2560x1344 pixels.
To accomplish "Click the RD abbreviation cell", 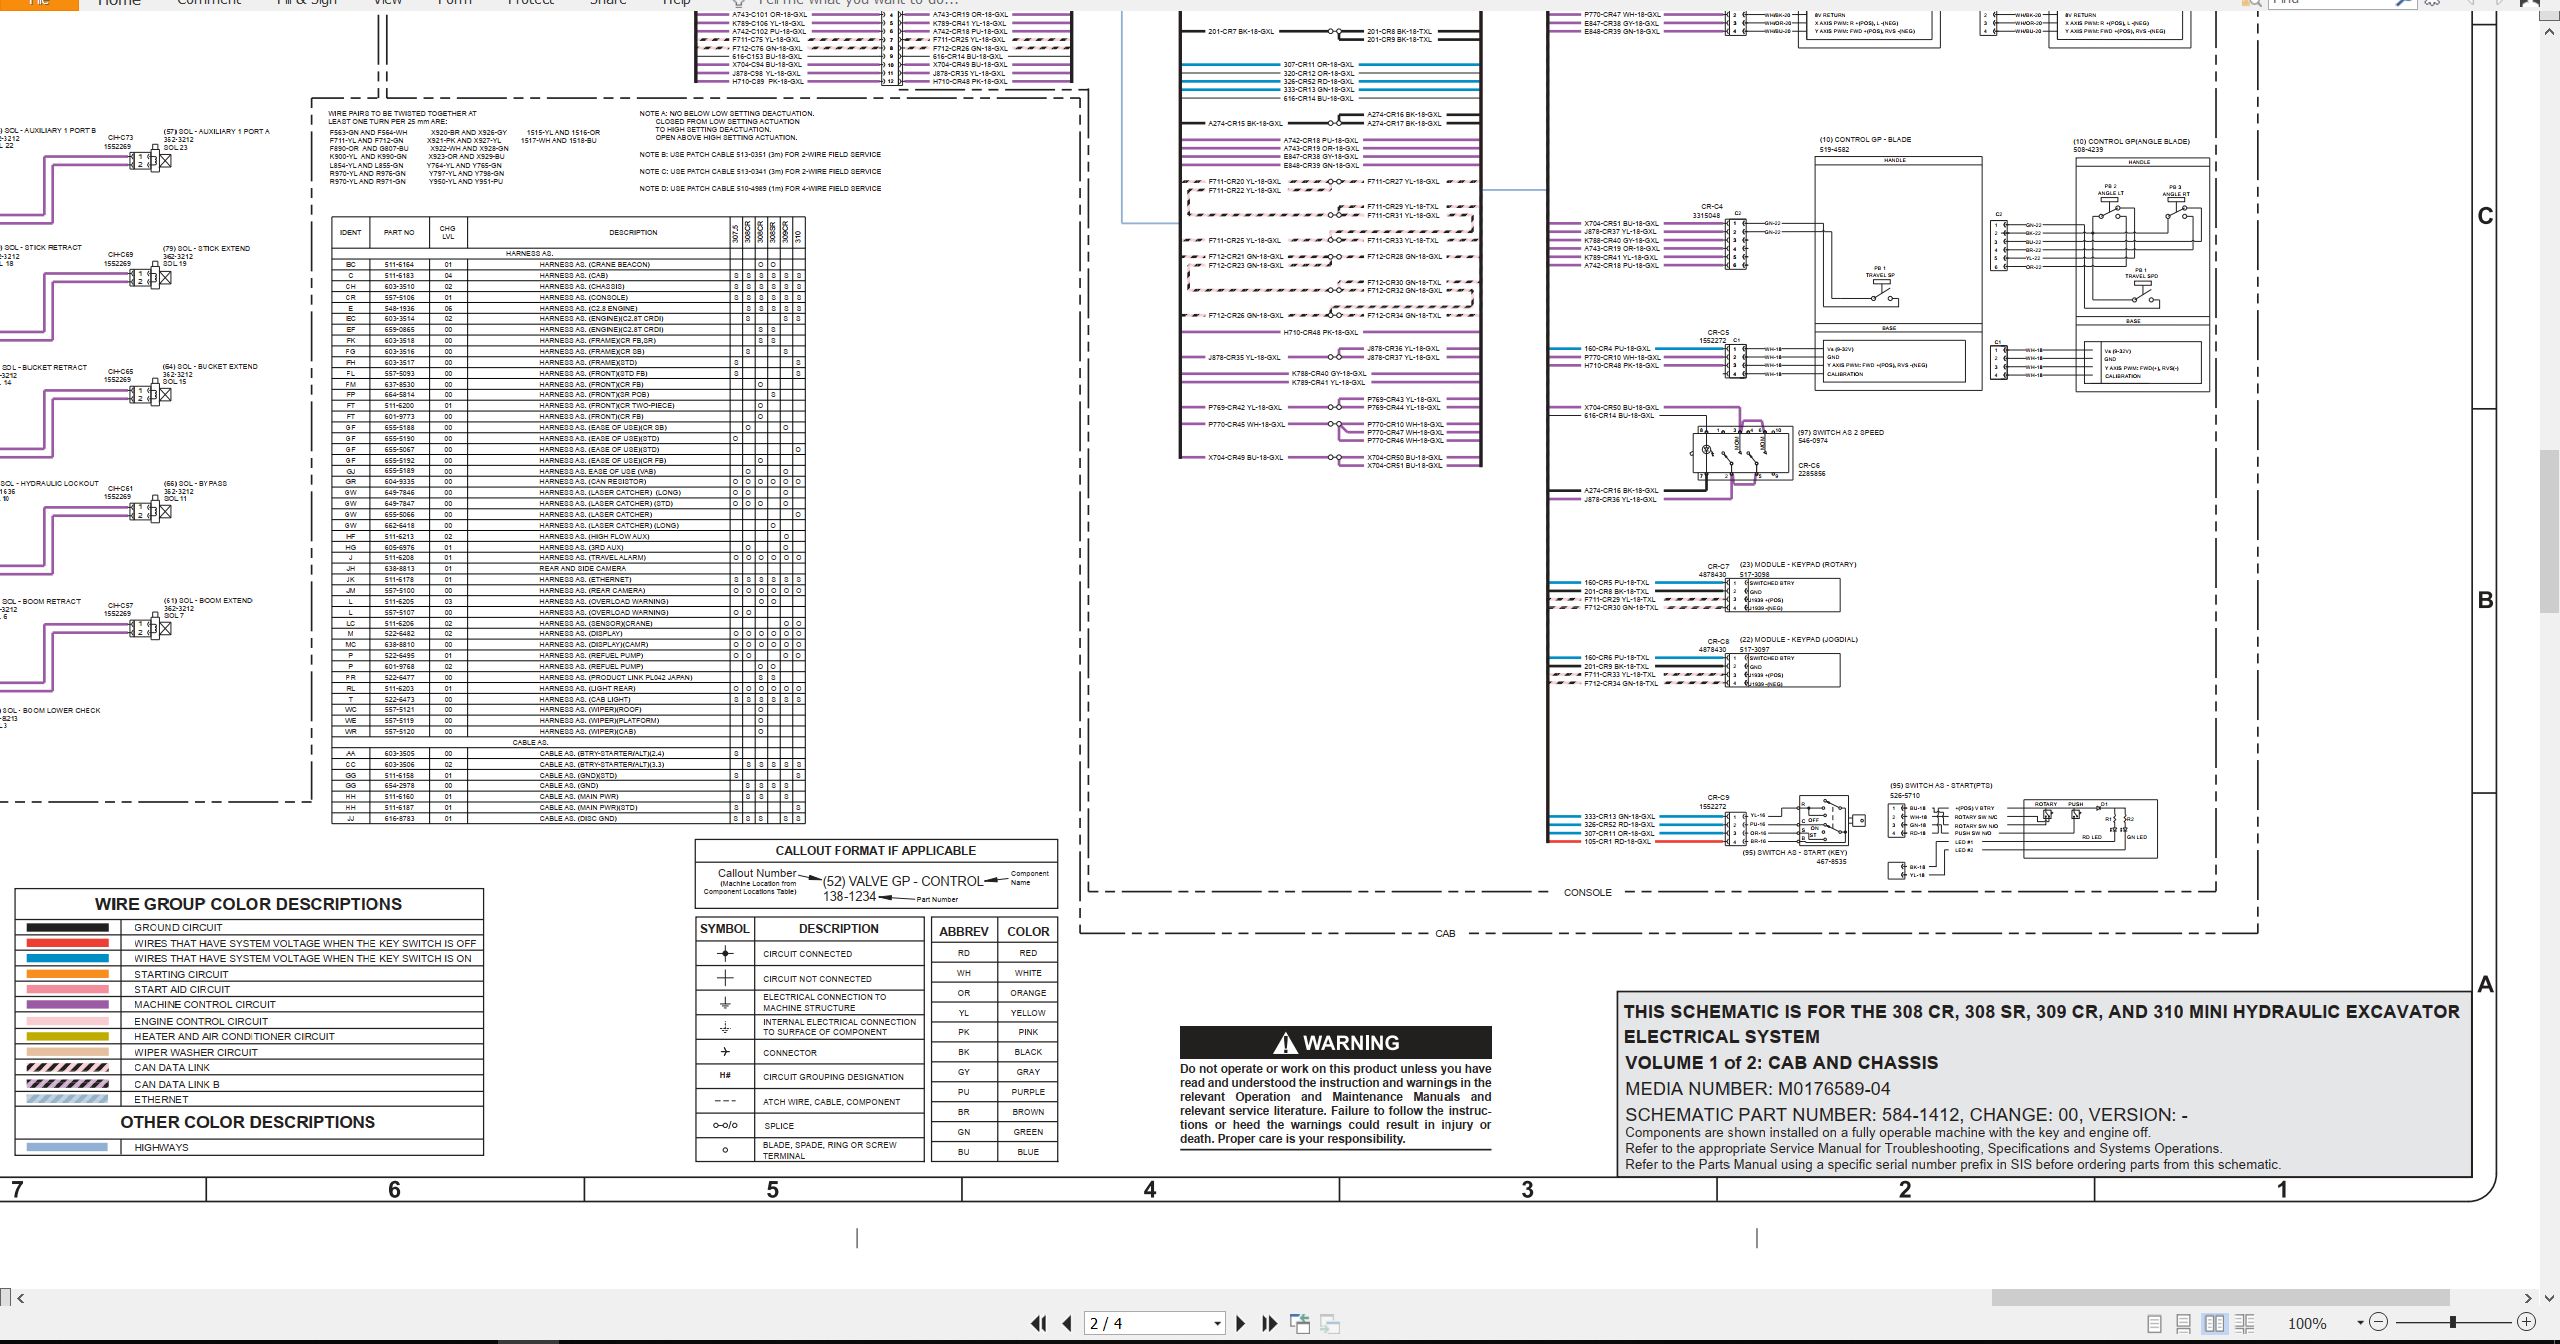I will (964, 953).
